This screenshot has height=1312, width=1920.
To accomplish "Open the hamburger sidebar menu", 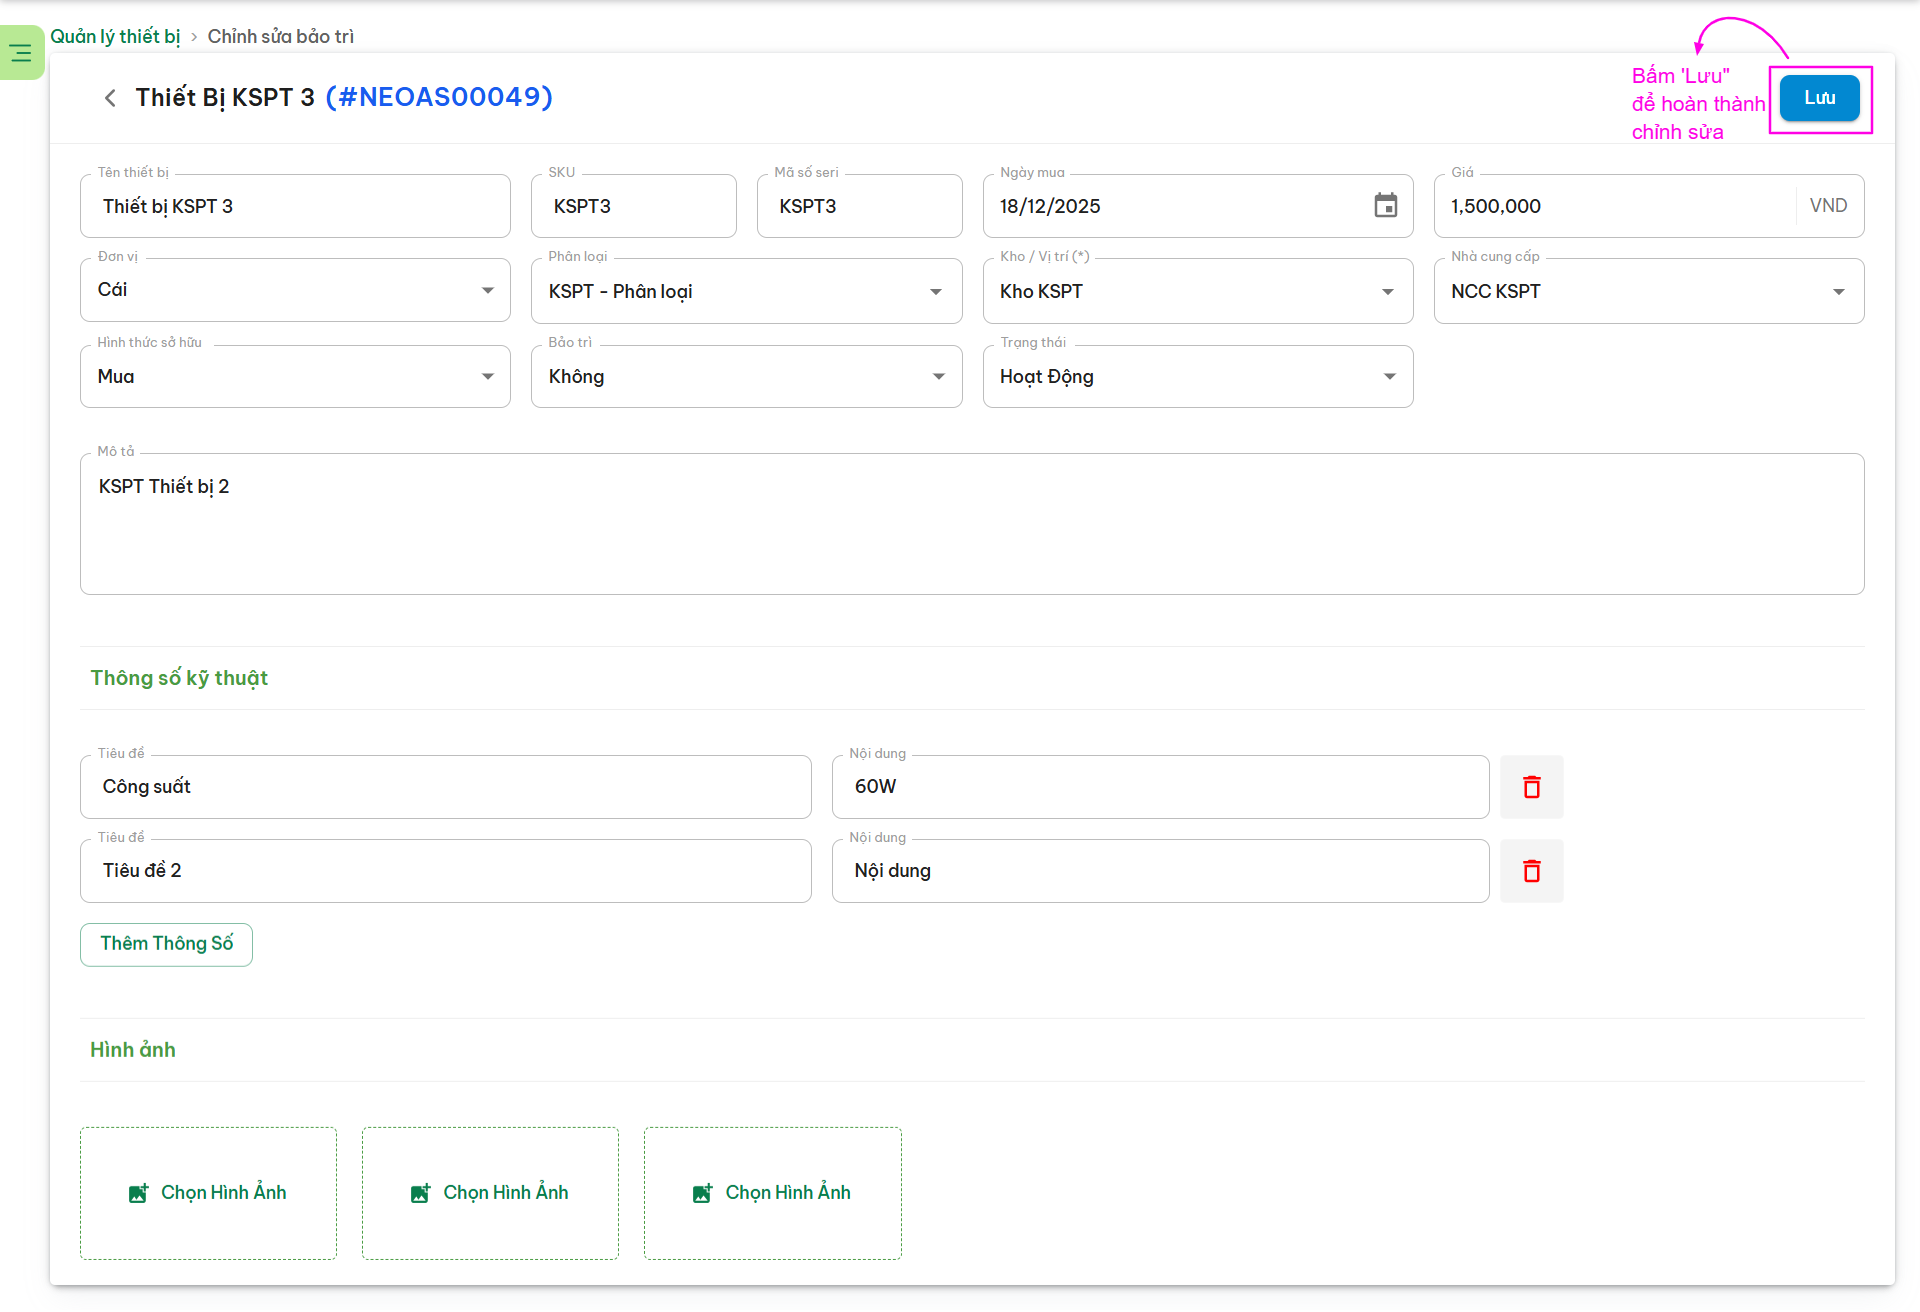I will click(x=21, y=53).
